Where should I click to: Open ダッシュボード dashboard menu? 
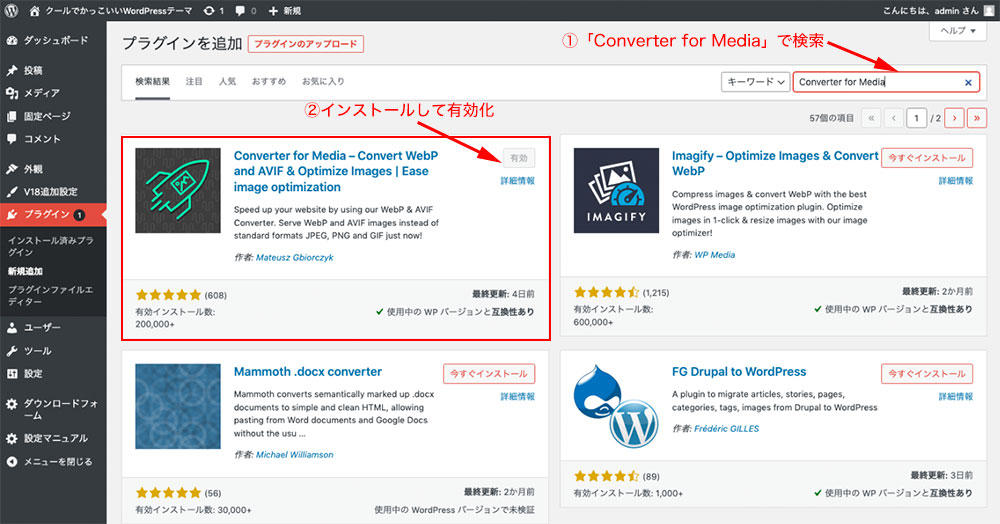53,40
